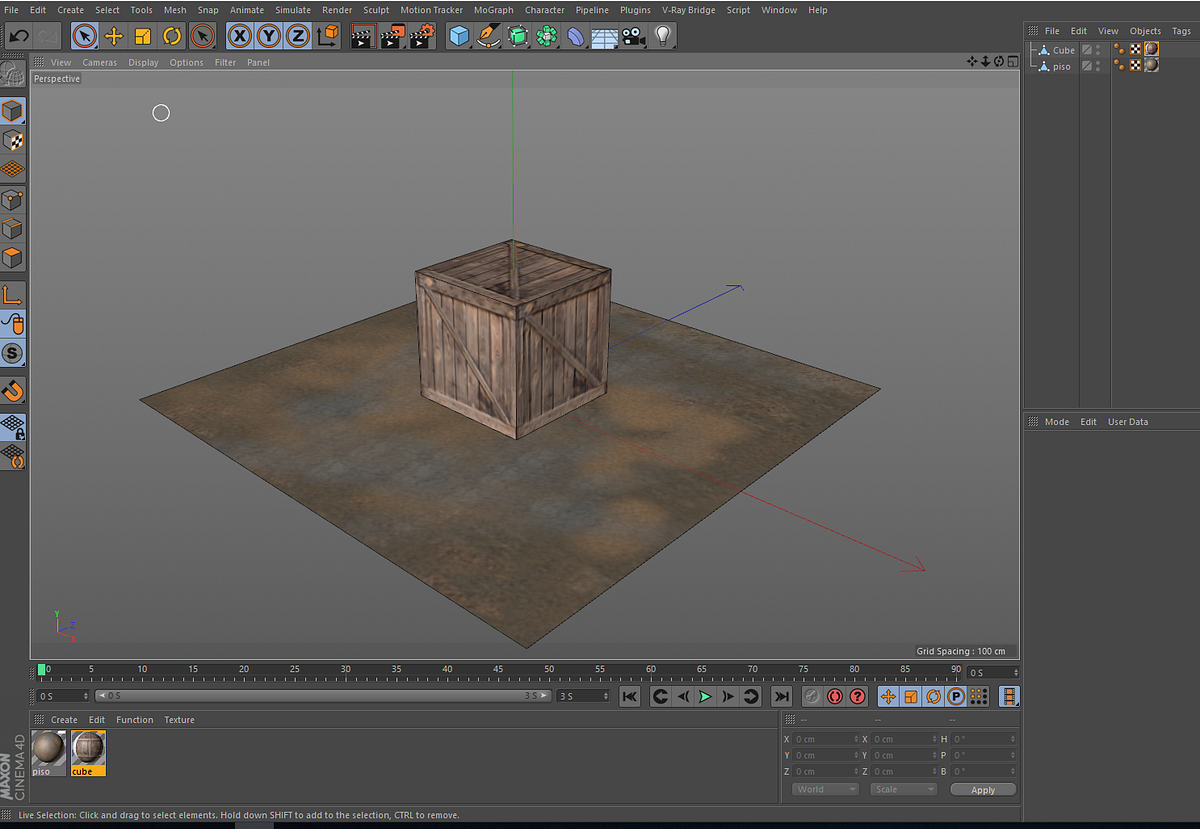The image size is (1200, 829).
Task: Disable the Y axis lock
Action: pyautogui.click(x=270, y=35)
